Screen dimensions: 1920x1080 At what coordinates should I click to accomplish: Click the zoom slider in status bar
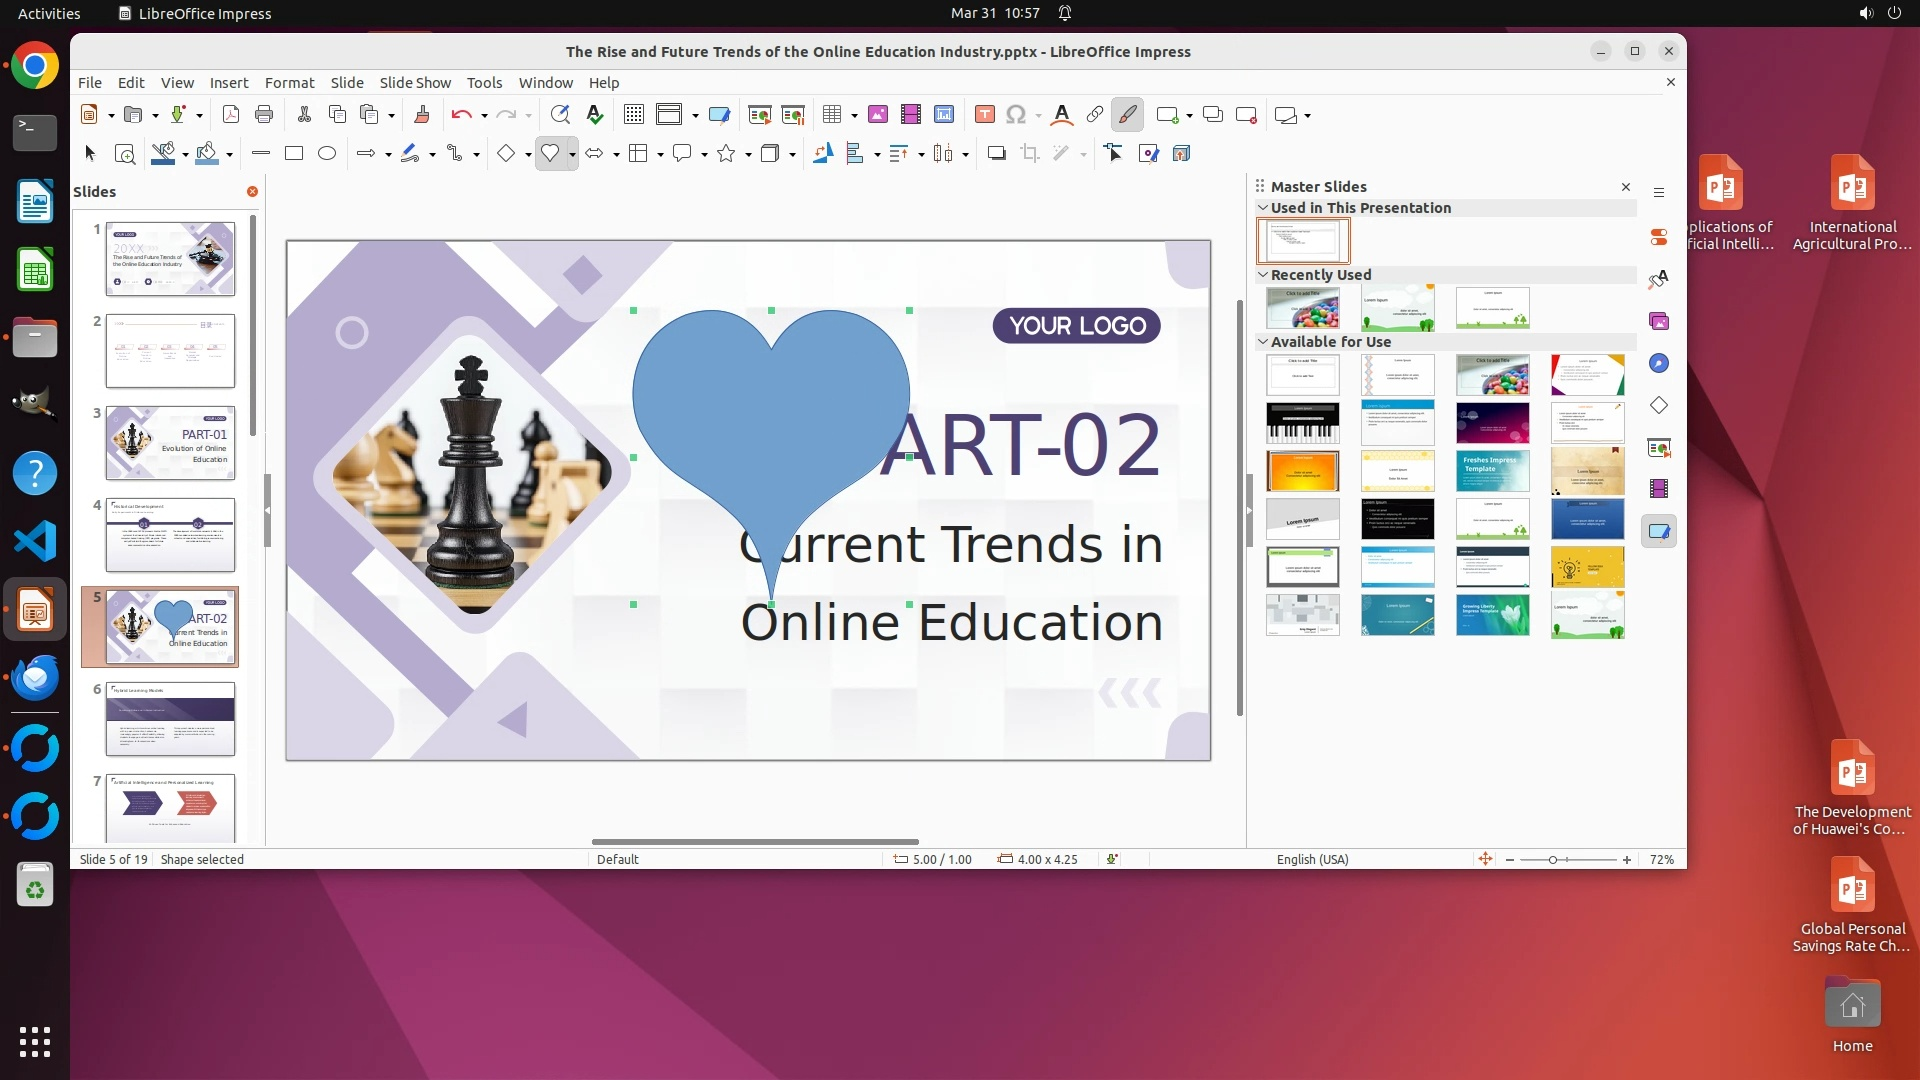coord(1553,860)
